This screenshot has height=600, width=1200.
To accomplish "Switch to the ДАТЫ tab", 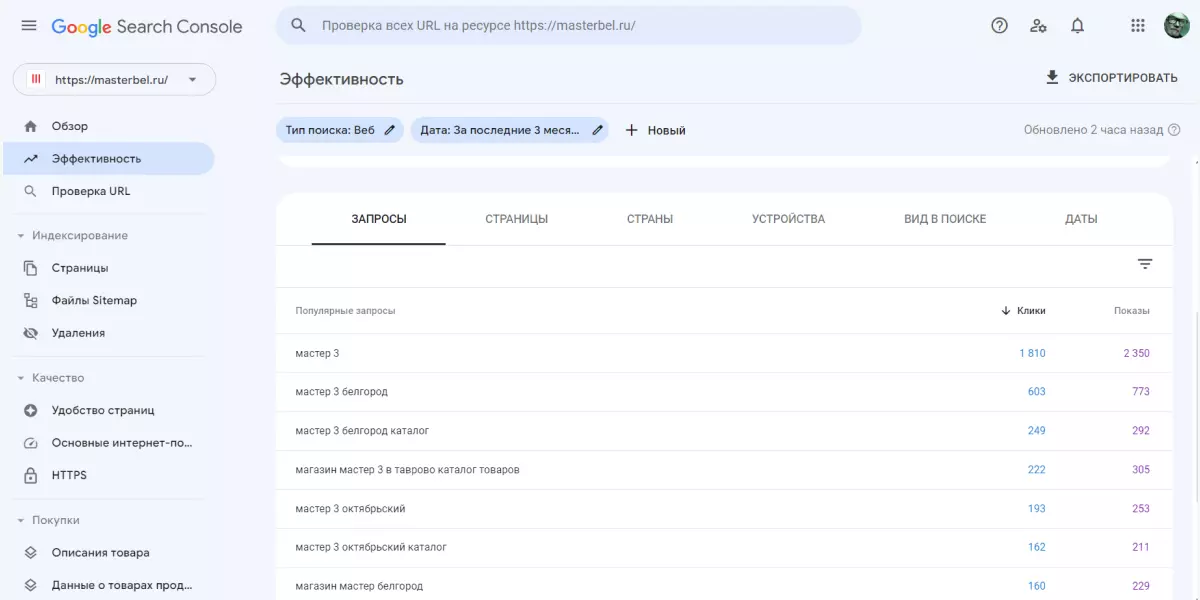I will coord(1081,219).
